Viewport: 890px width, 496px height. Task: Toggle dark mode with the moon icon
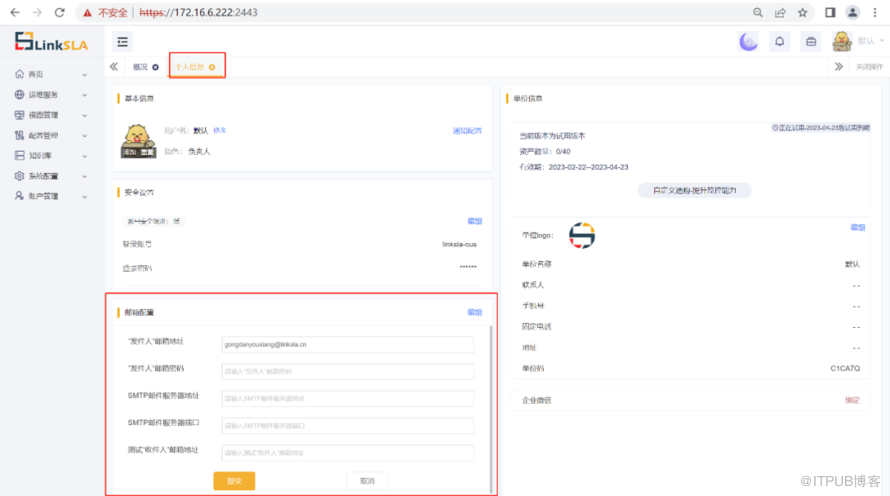(748, 41)
